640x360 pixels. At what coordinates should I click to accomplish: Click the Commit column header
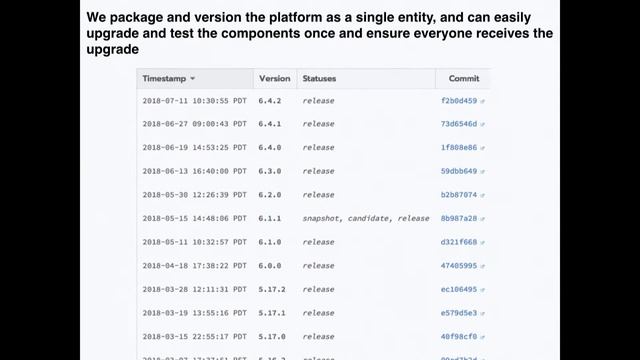[x=464, y=78]
